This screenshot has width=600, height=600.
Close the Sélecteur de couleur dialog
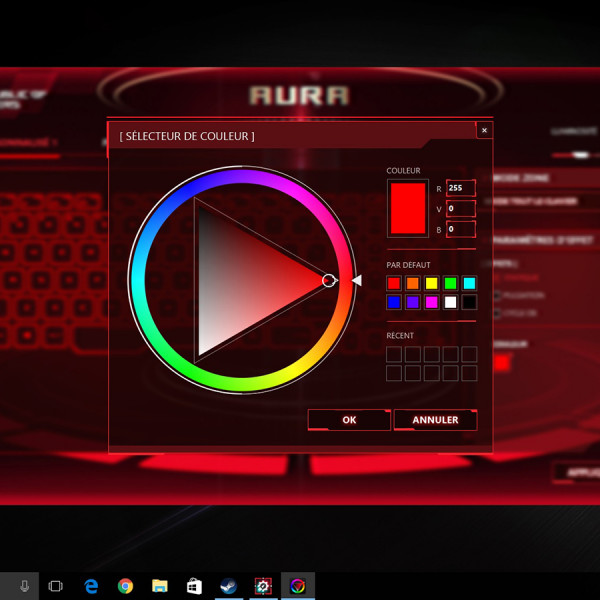tap(484, 130)
